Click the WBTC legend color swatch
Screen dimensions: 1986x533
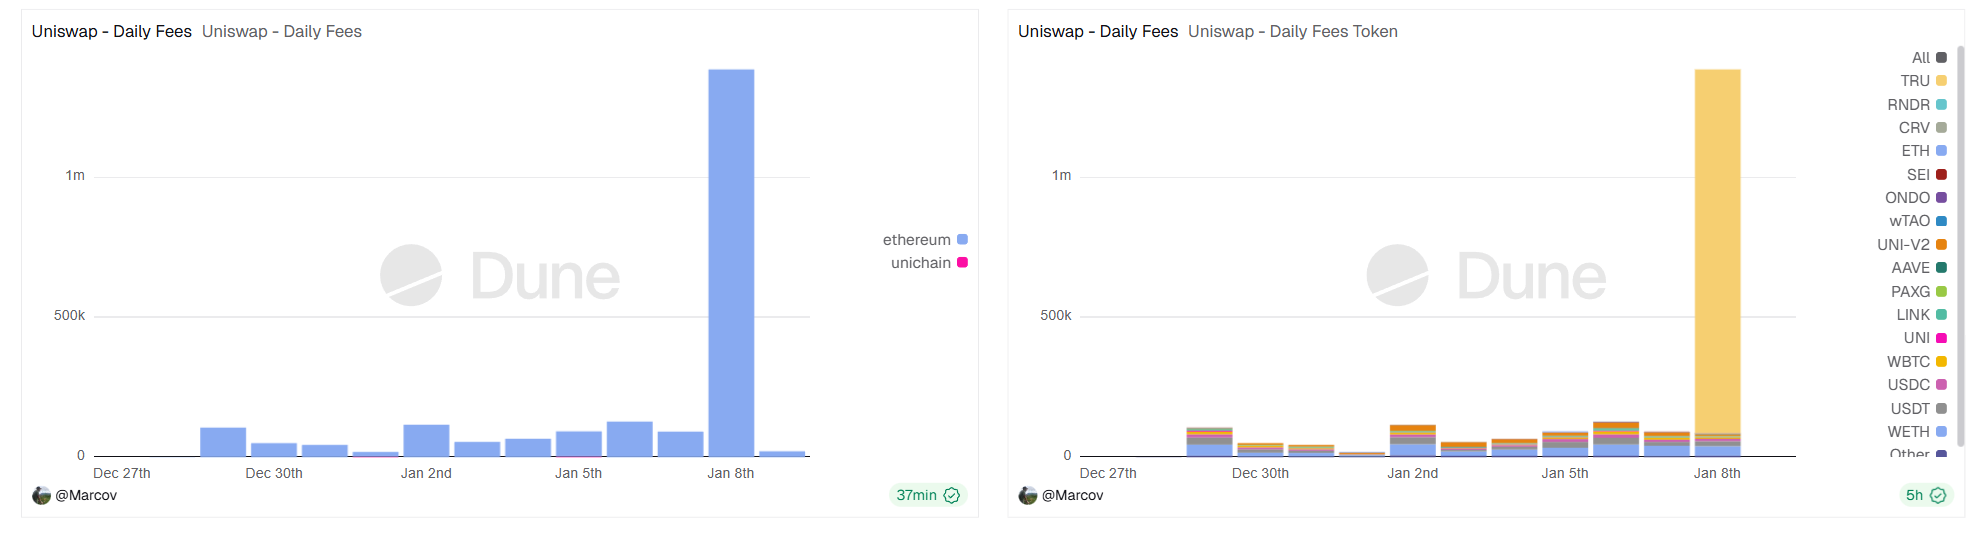(x=1941, y=362)
